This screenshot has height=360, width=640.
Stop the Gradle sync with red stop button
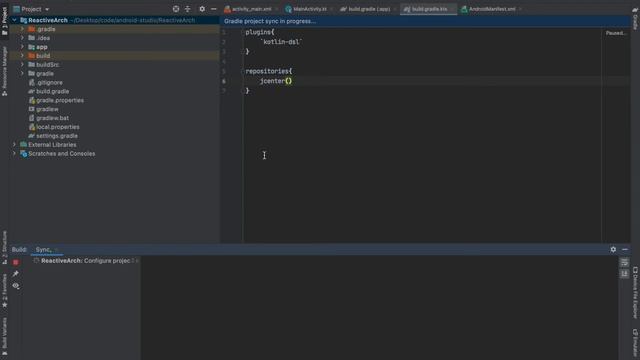(x=16, y=262)
